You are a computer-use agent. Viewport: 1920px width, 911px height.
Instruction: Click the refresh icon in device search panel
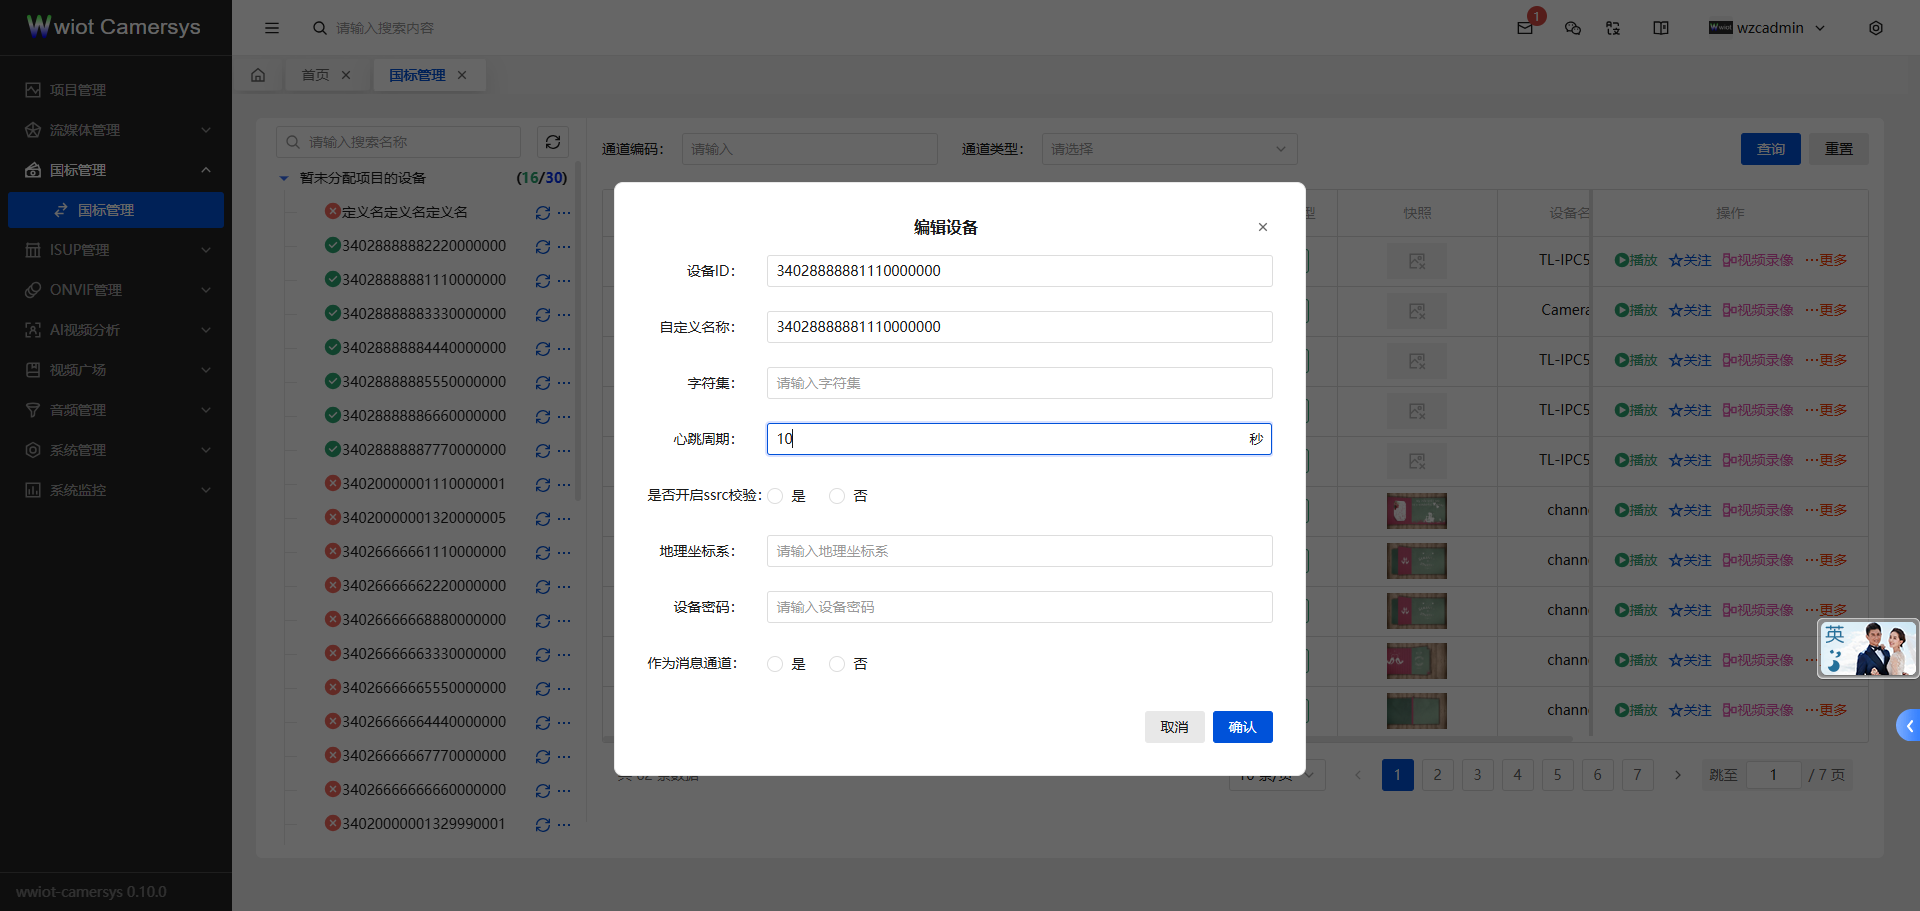click(552, 142)
